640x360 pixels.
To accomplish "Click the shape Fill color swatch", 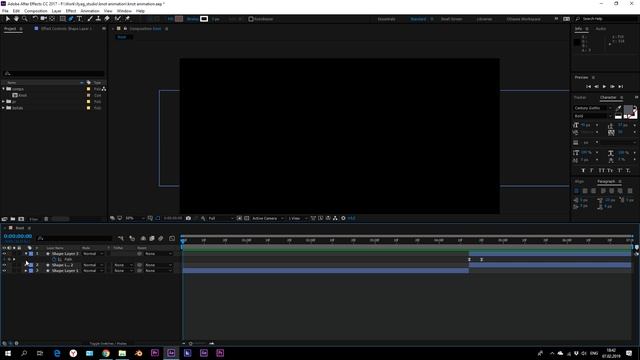I will click(x=179, y=19).
